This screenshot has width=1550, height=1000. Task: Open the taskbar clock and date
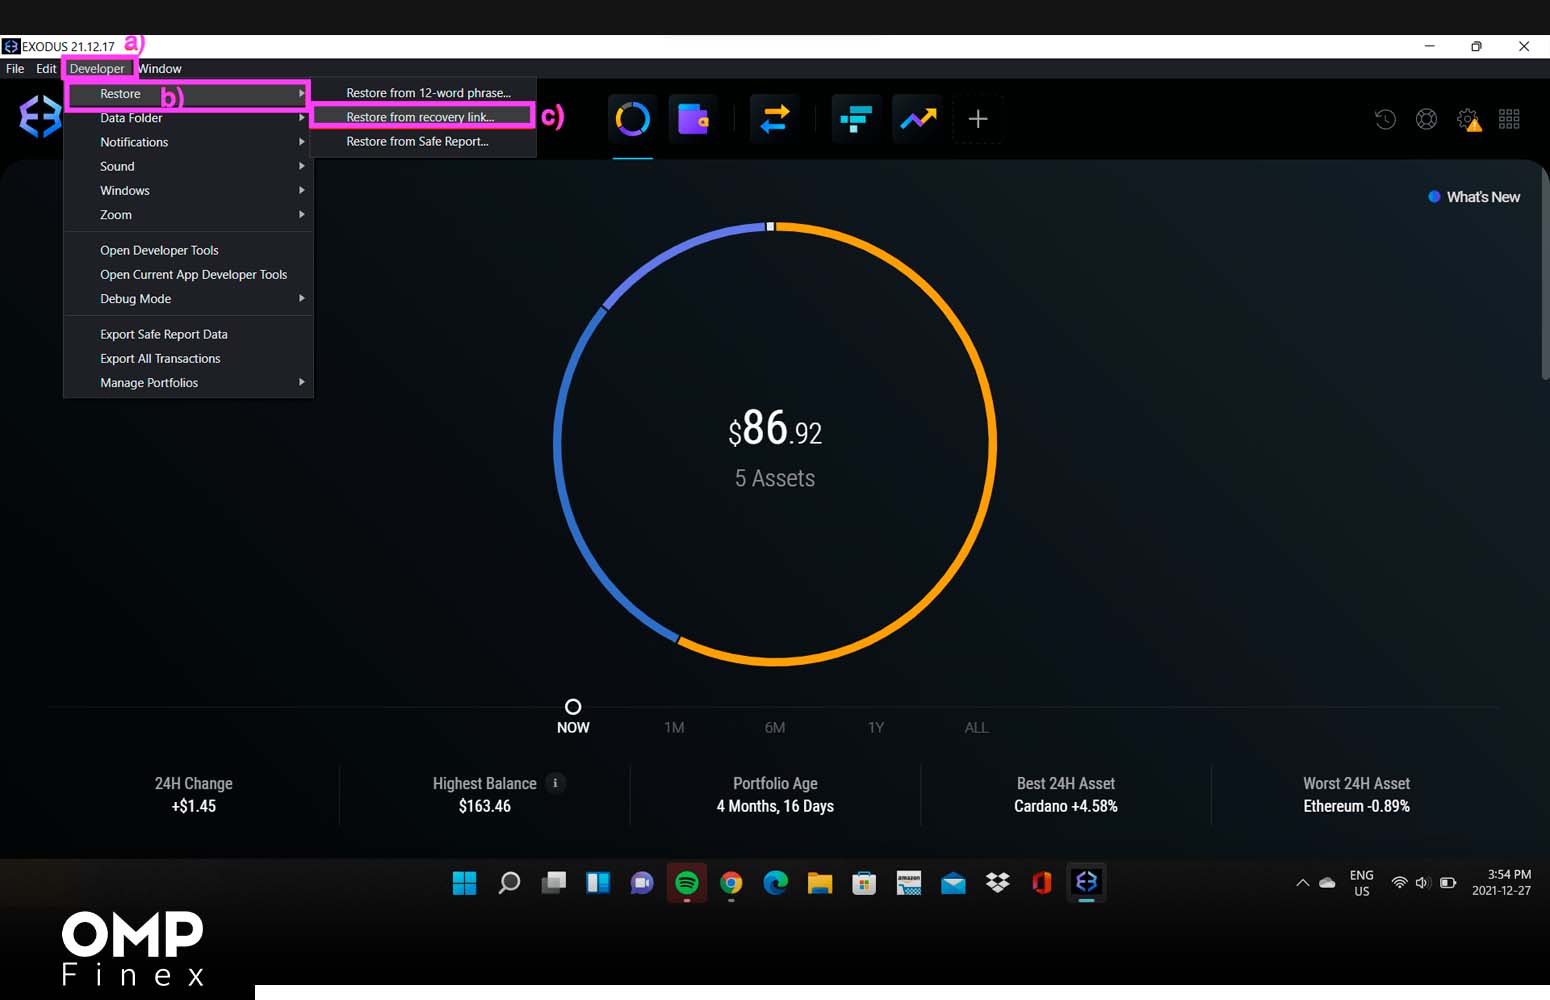[1501, 882]
